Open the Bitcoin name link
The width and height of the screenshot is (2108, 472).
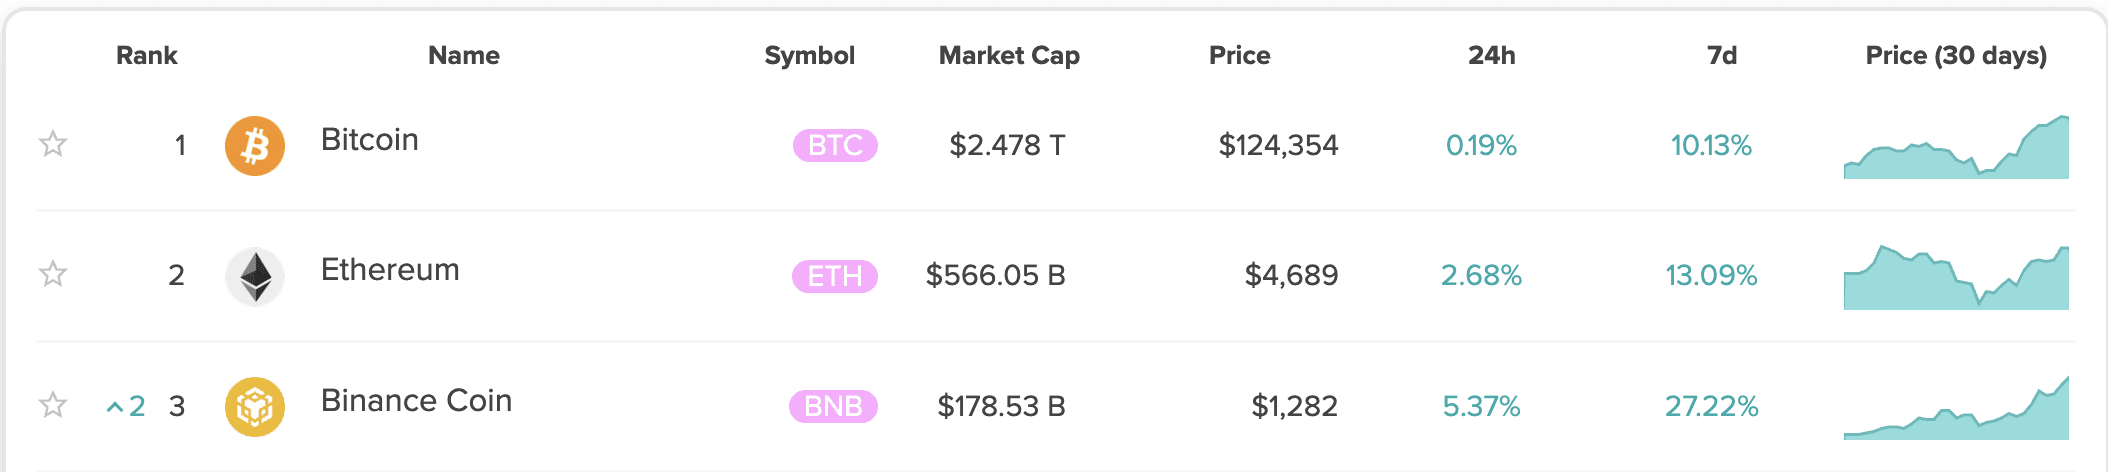(369, 140)
